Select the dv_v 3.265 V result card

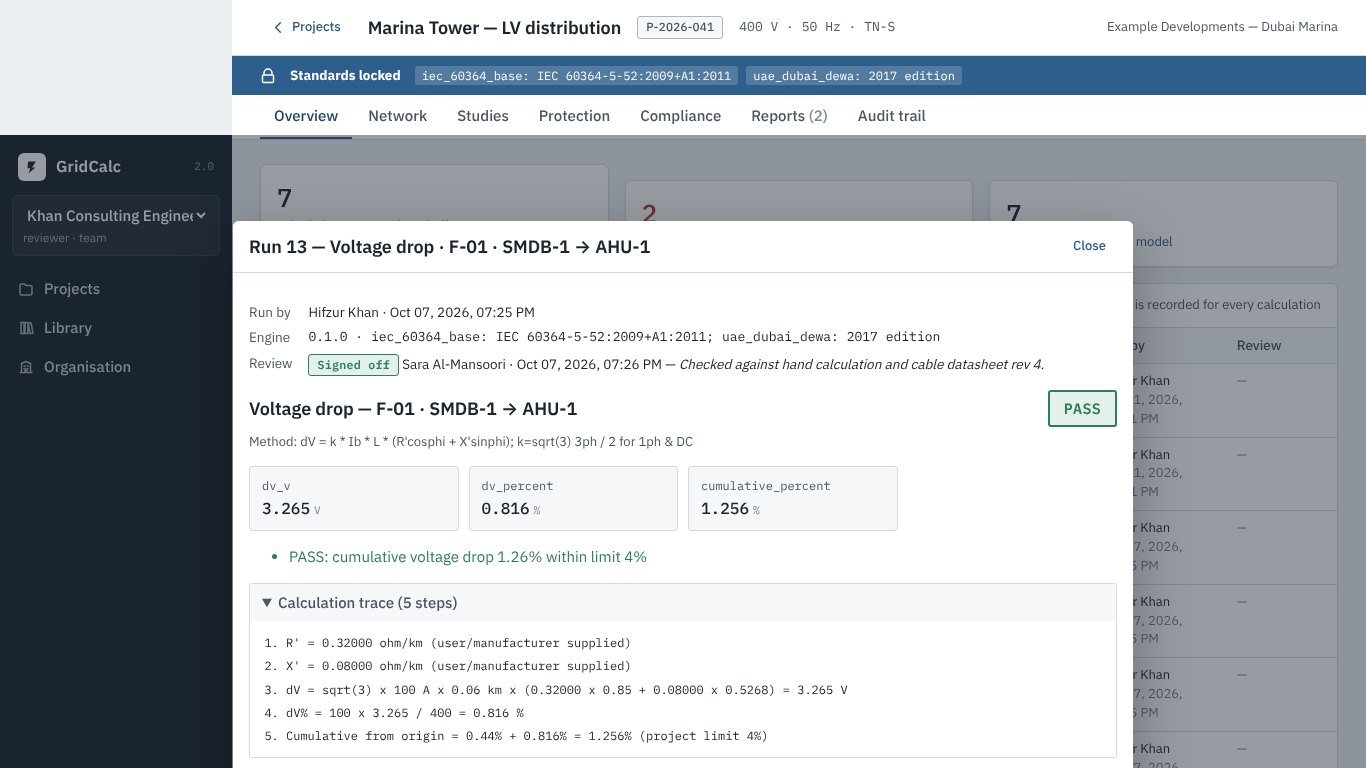(x=354, y=498)
